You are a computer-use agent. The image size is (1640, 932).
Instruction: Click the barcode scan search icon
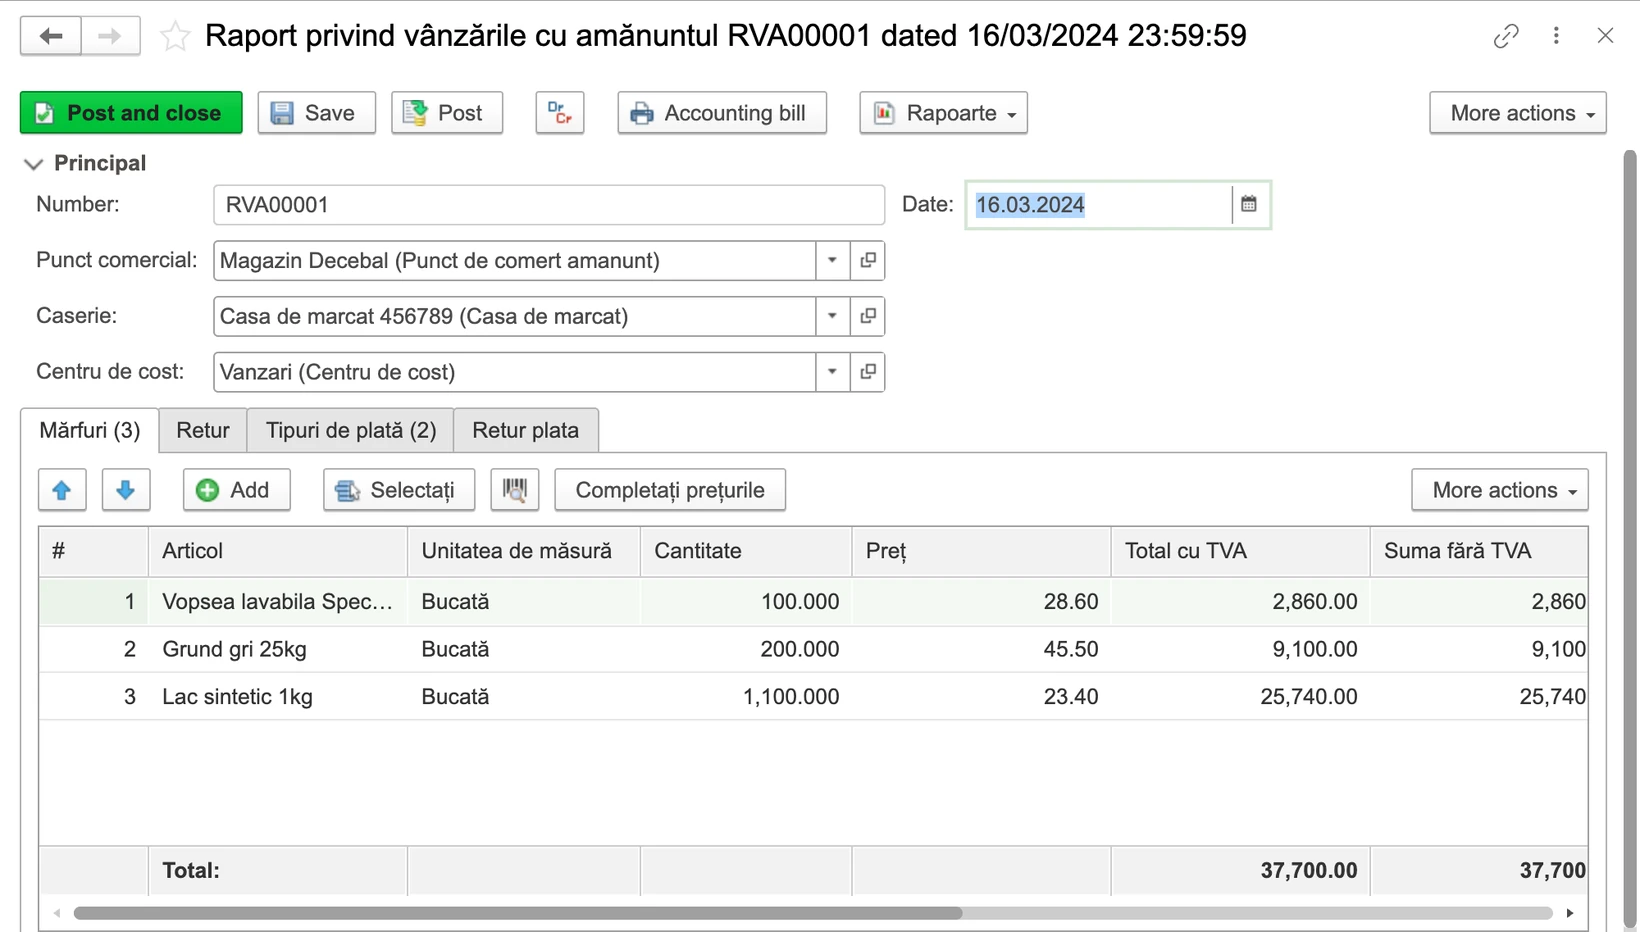[515, 490]
